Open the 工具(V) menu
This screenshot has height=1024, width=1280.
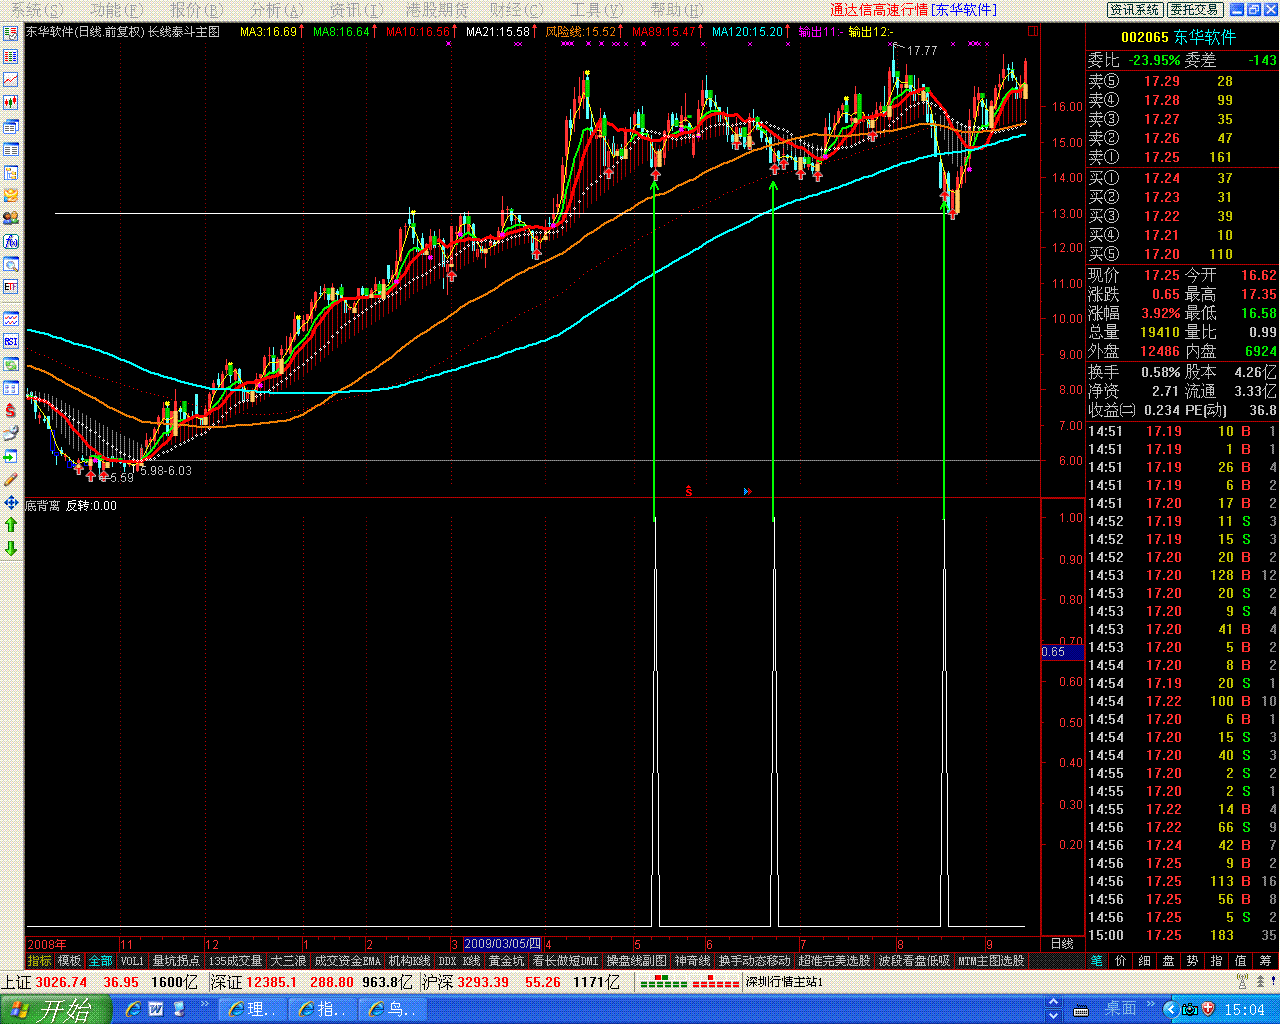click(596, 10)
